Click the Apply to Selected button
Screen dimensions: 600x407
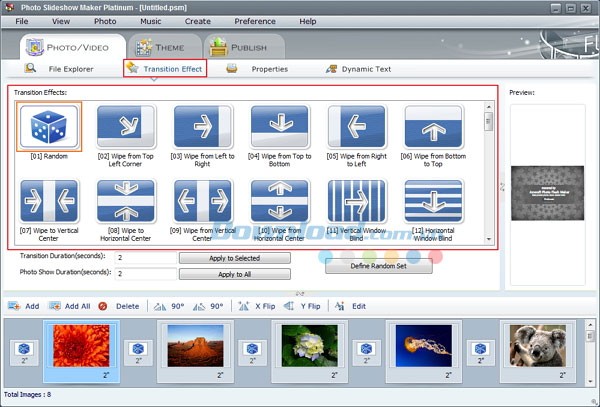point(234,258)
